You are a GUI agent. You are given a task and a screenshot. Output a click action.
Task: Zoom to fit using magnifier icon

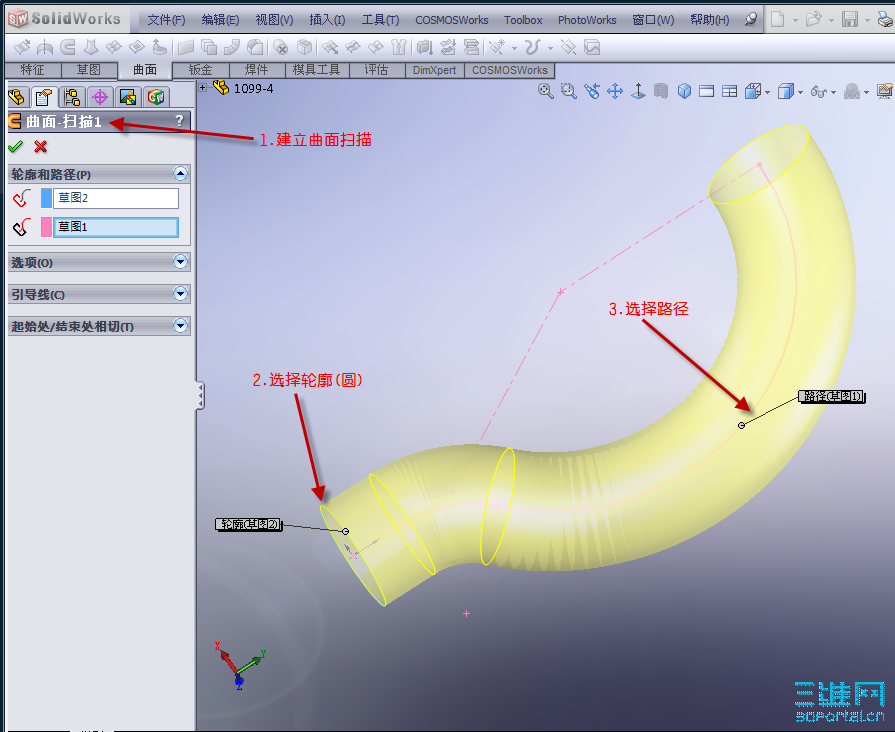point(546,91)
